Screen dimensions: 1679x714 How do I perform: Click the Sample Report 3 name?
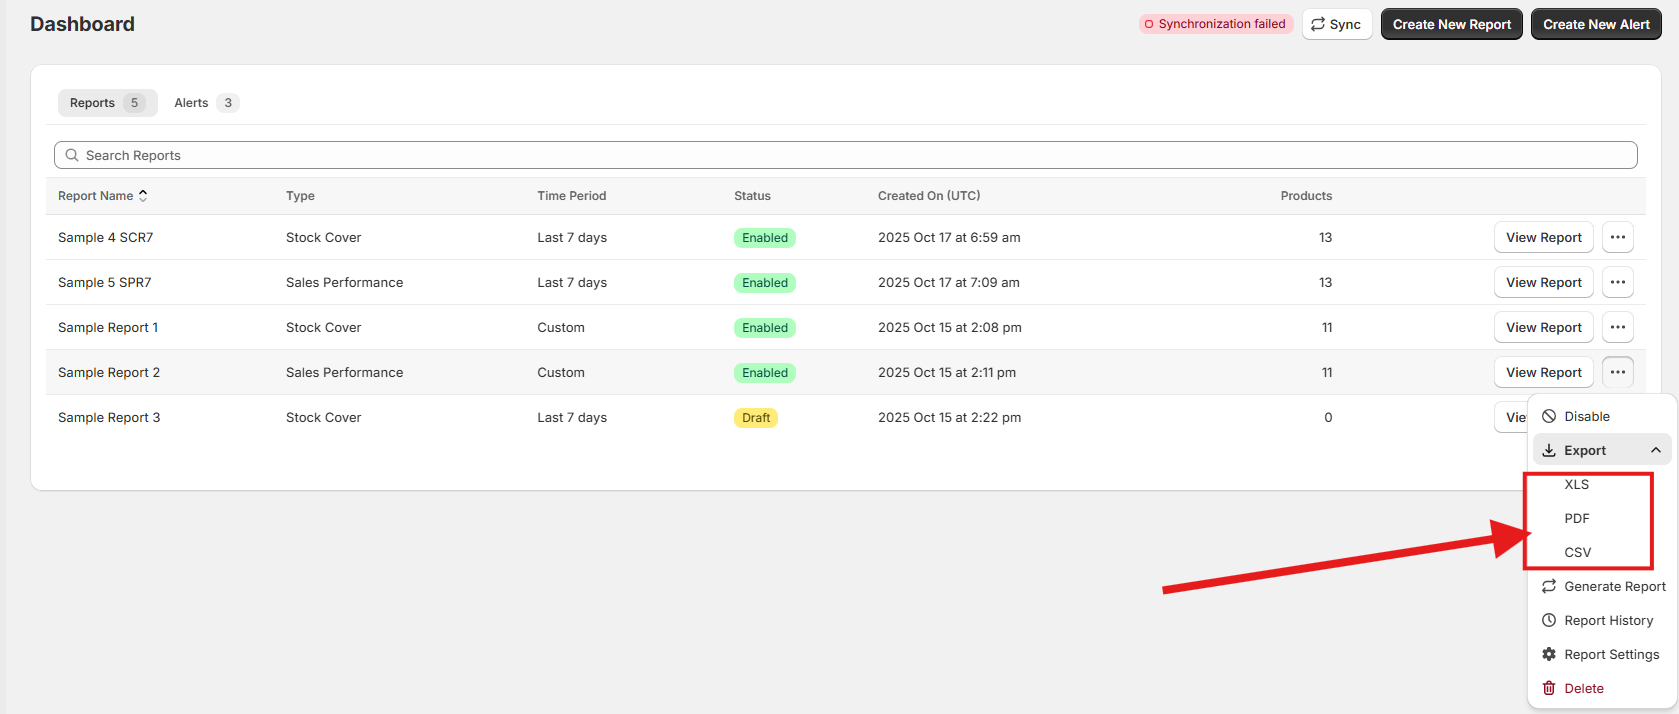point(109,417)
